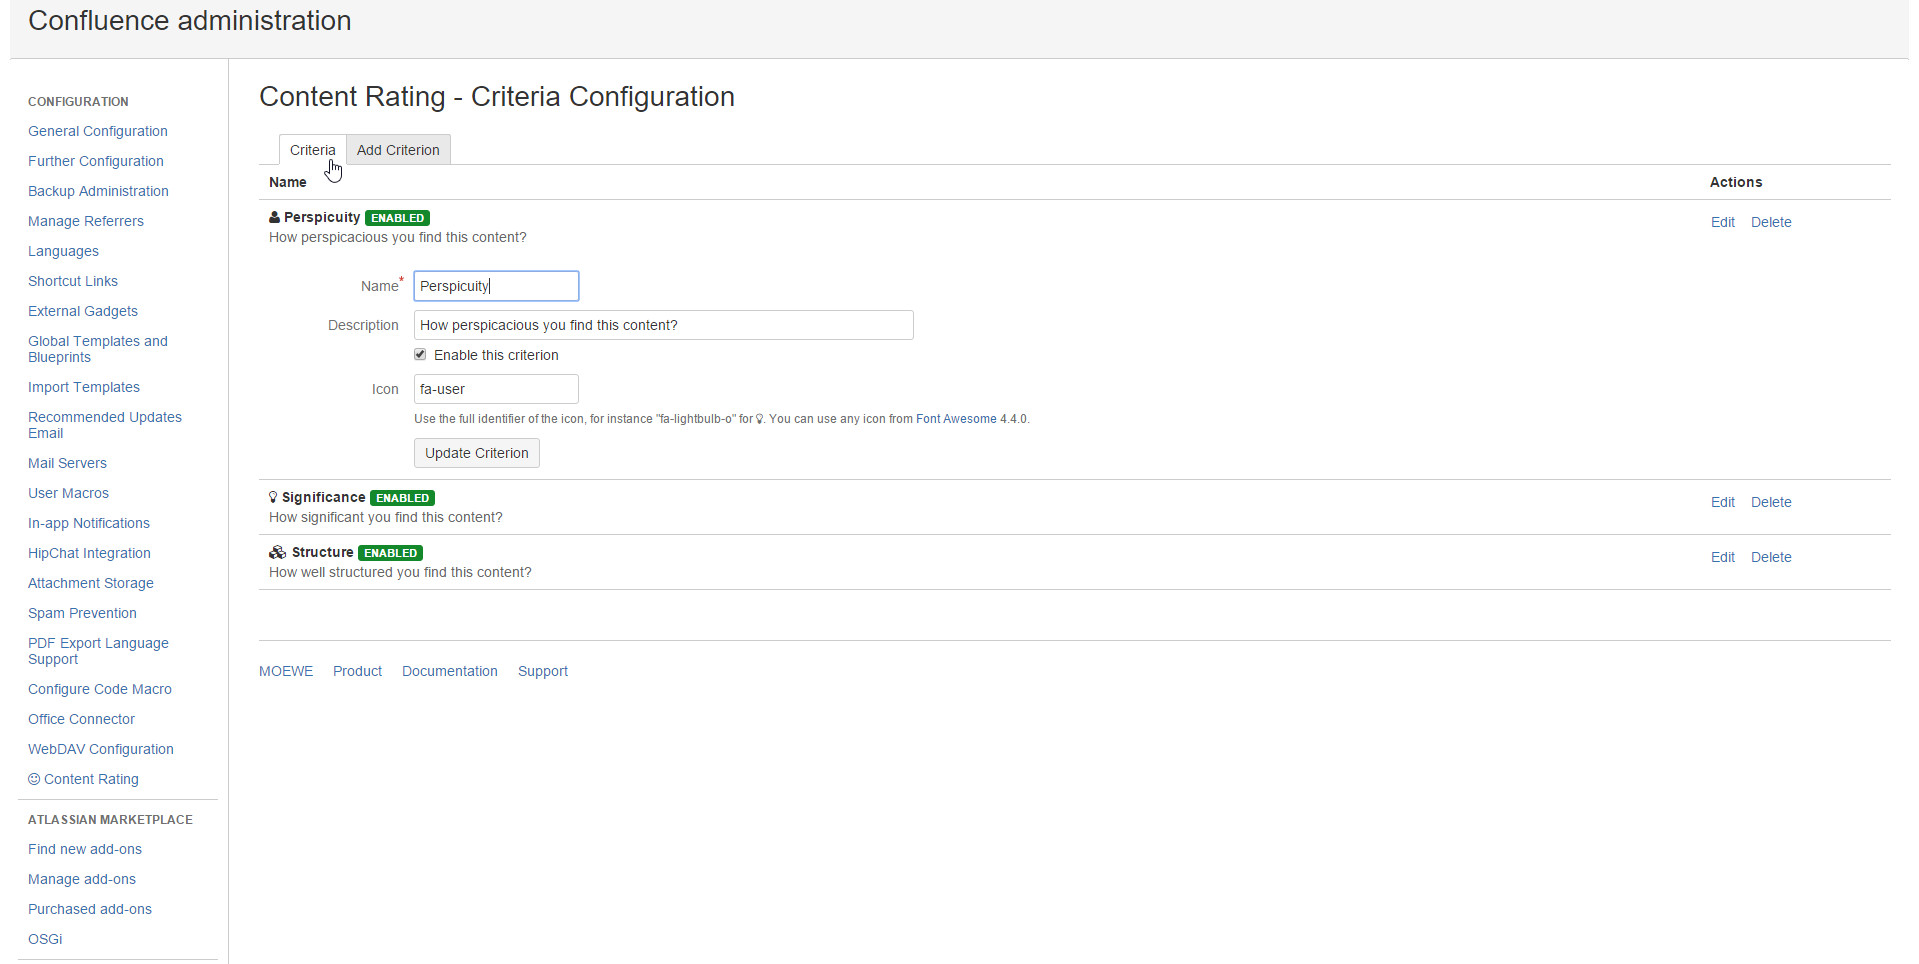Screen dimensions: 1919x964
Task: Click text 'How significant you find this content?'
Action: 386,517
